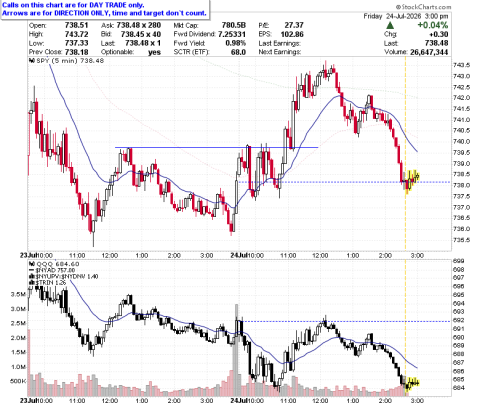Click the $NYUPV:$NYDNV 1.40 legend entry

pos(67,276)
